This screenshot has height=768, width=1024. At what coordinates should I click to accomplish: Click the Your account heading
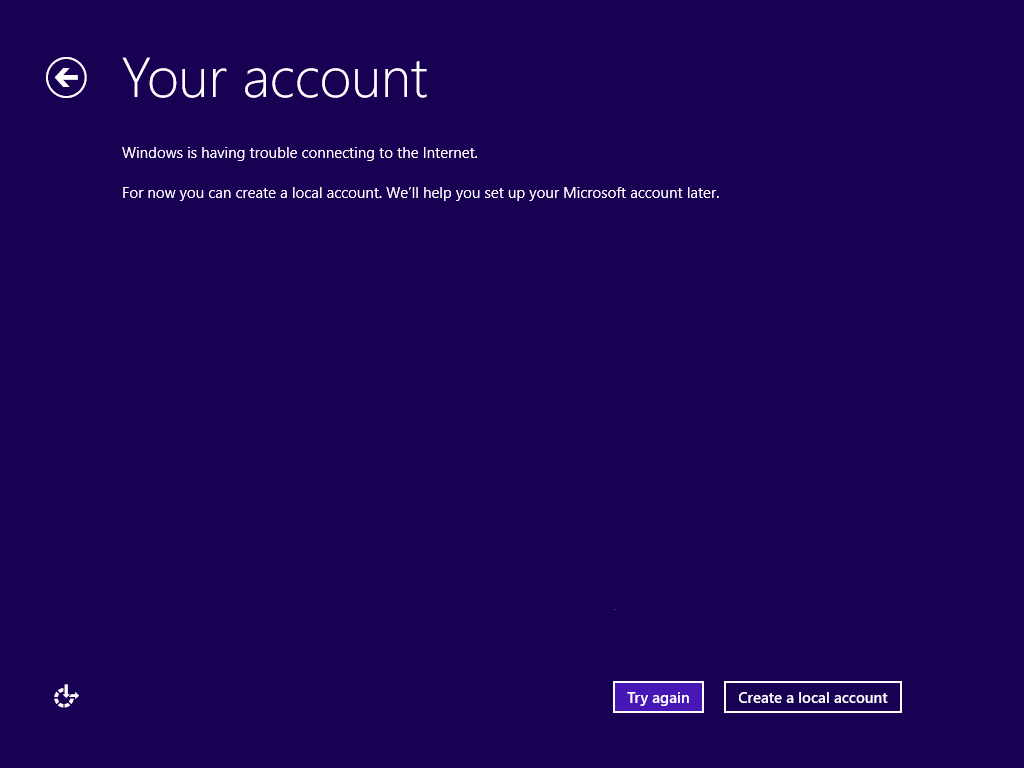274,78
